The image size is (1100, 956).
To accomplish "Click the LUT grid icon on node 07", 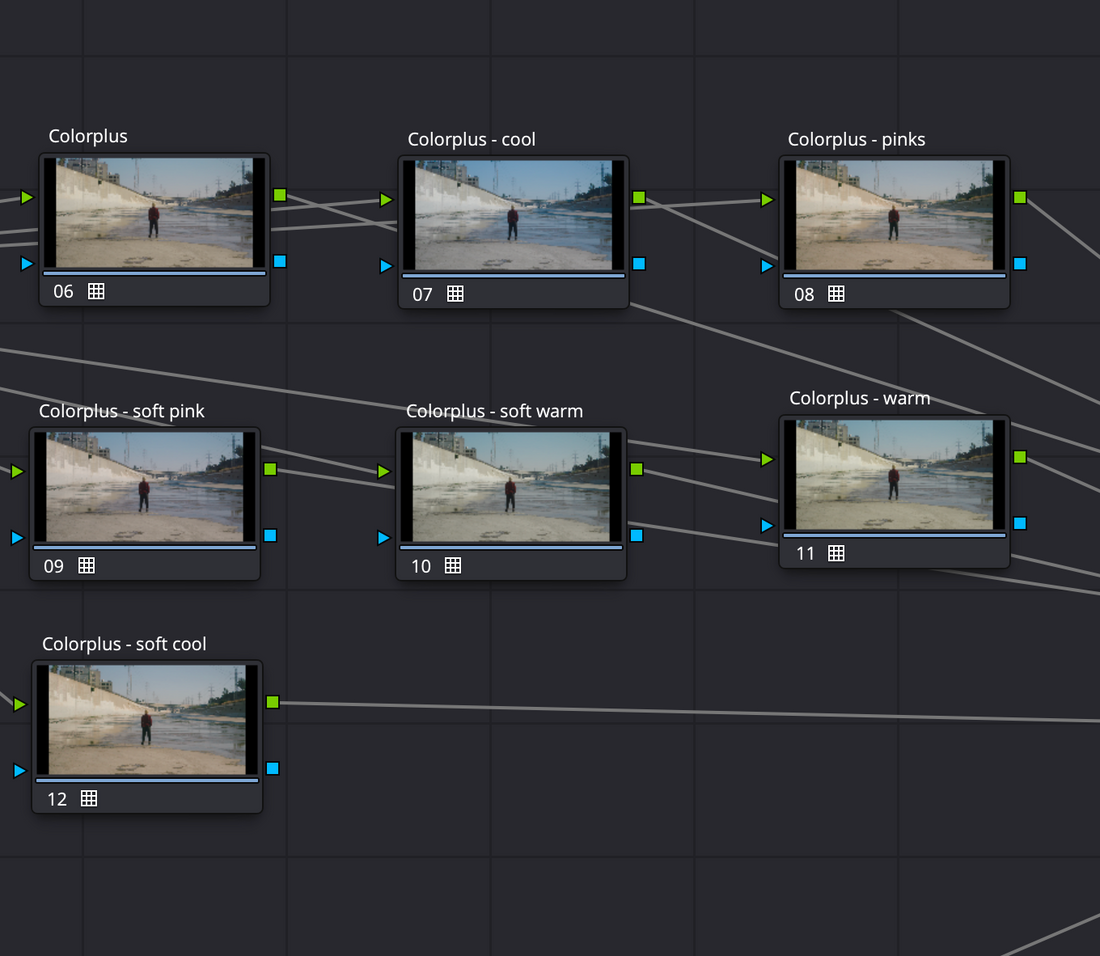I will pos(455,294).
